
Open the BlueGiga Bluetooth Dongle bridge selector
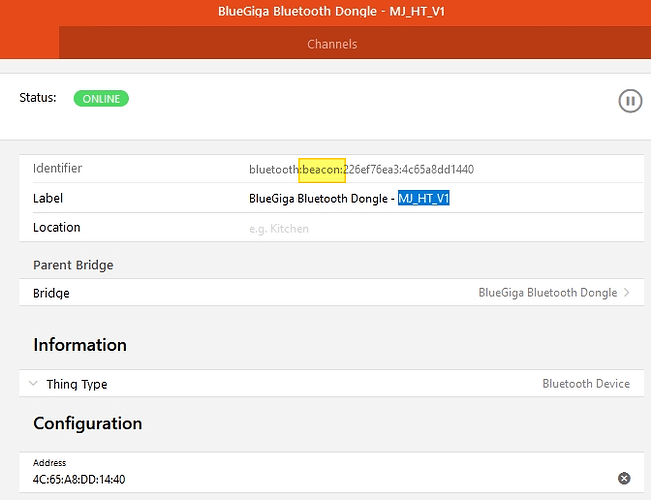[x=548, y=293]
